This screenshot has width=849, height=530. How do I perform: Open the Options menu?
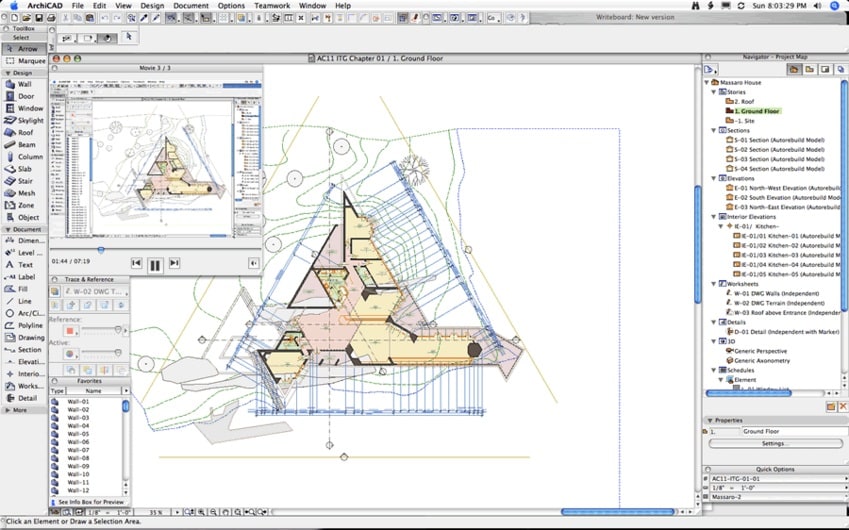tap(231, 5)
